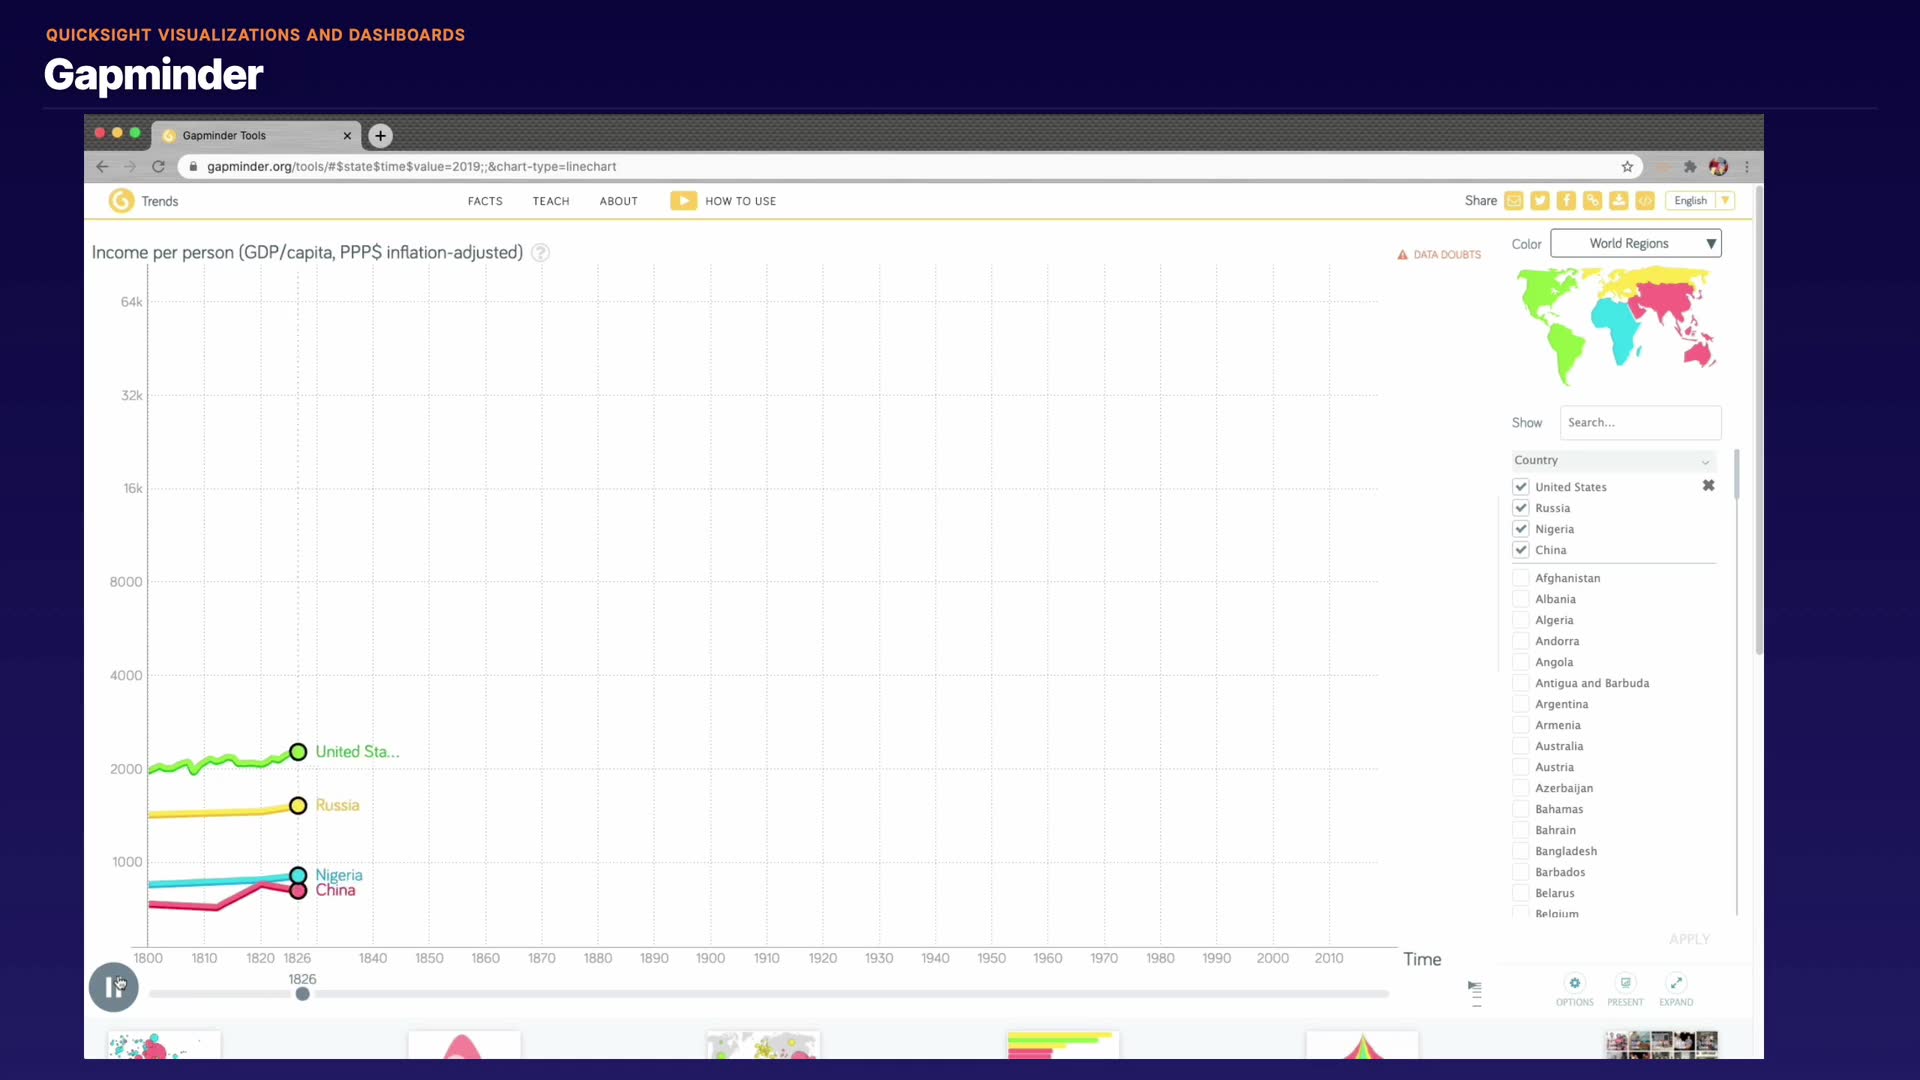Collapse the Country list section
The height and width of the screenshot is (1080, 1920).
[x=1705, y=461]
